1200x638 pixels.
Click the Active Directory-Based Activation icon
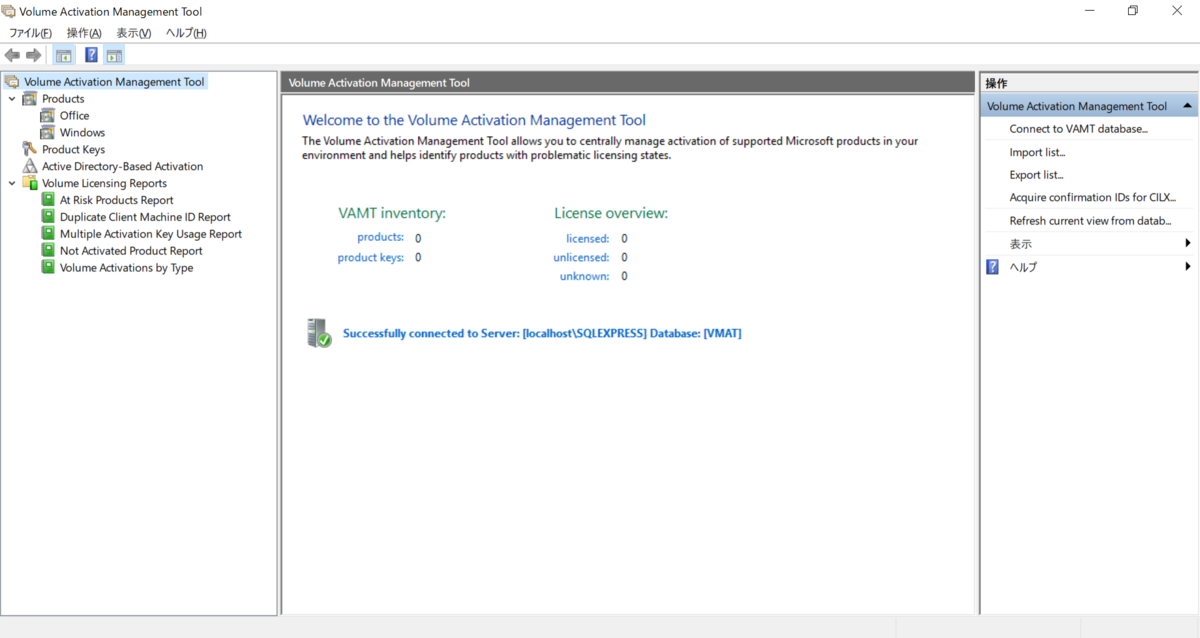click(30, 167)
